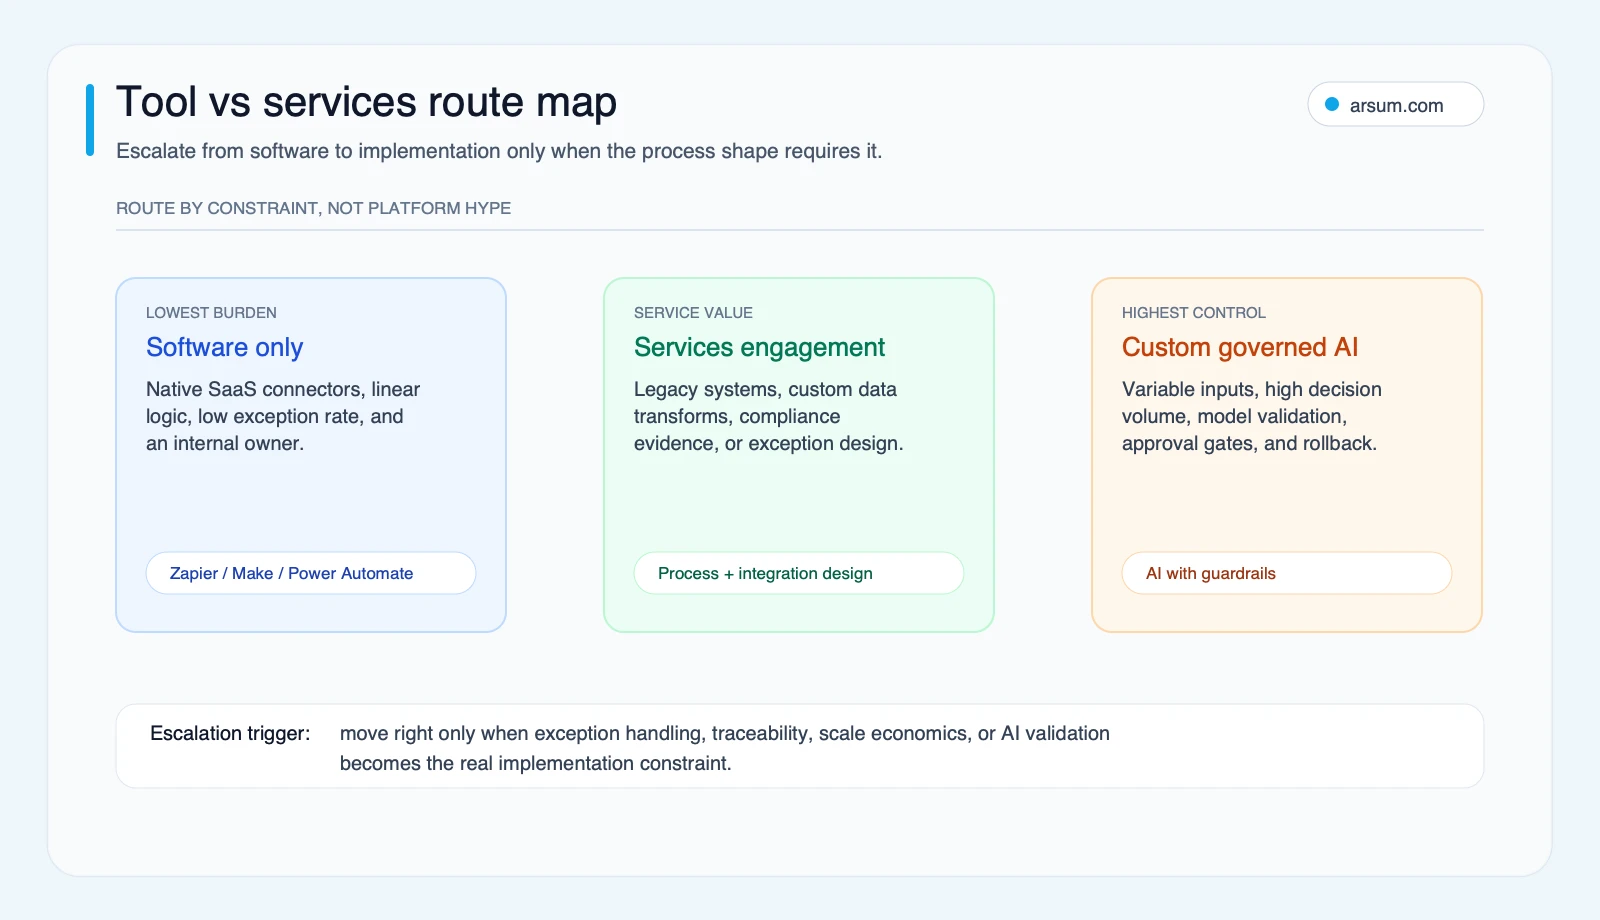The image size is (1600, 920).
Task: Click the Native SaaS connectors description
Action: click(x=283, y=416)
